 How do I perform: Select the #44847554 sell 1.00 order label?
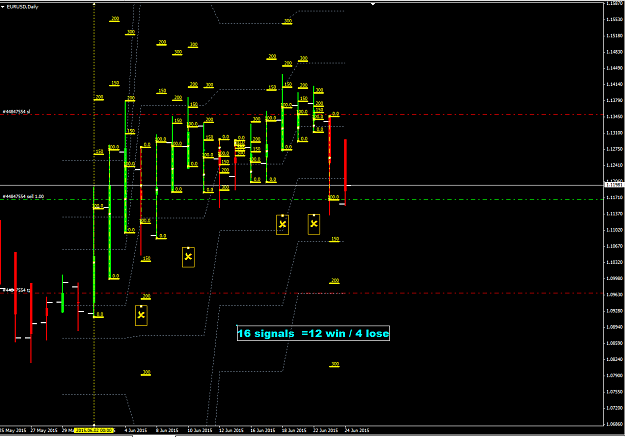click(x=23, y=197)
